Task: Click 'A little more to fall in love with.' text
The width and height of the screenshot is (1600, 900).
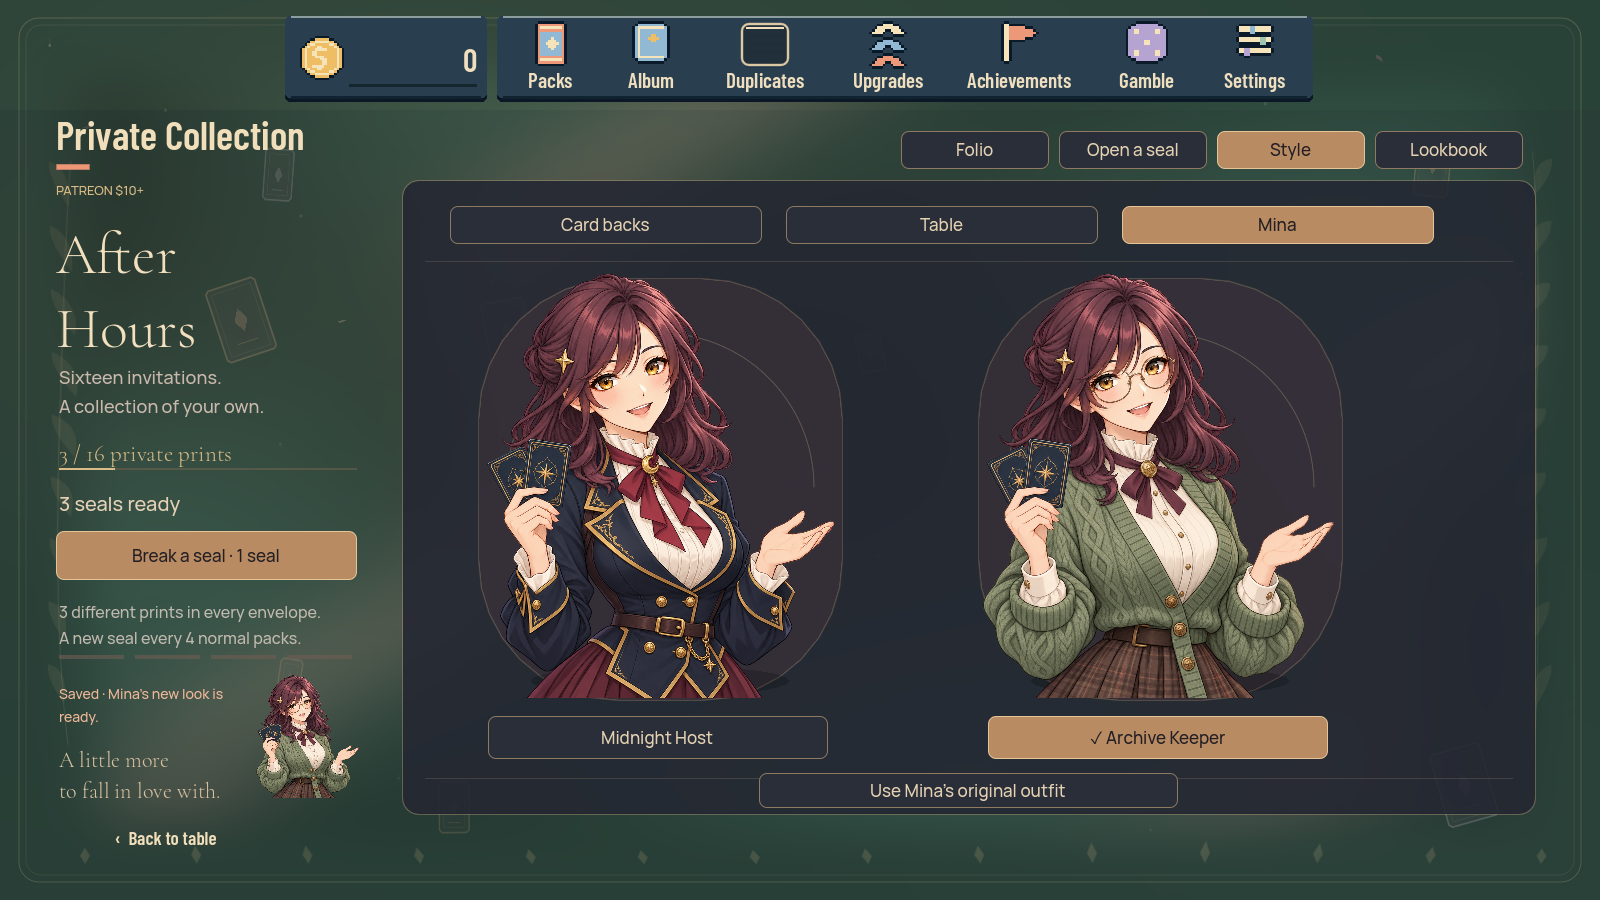Action: [140, 776]
